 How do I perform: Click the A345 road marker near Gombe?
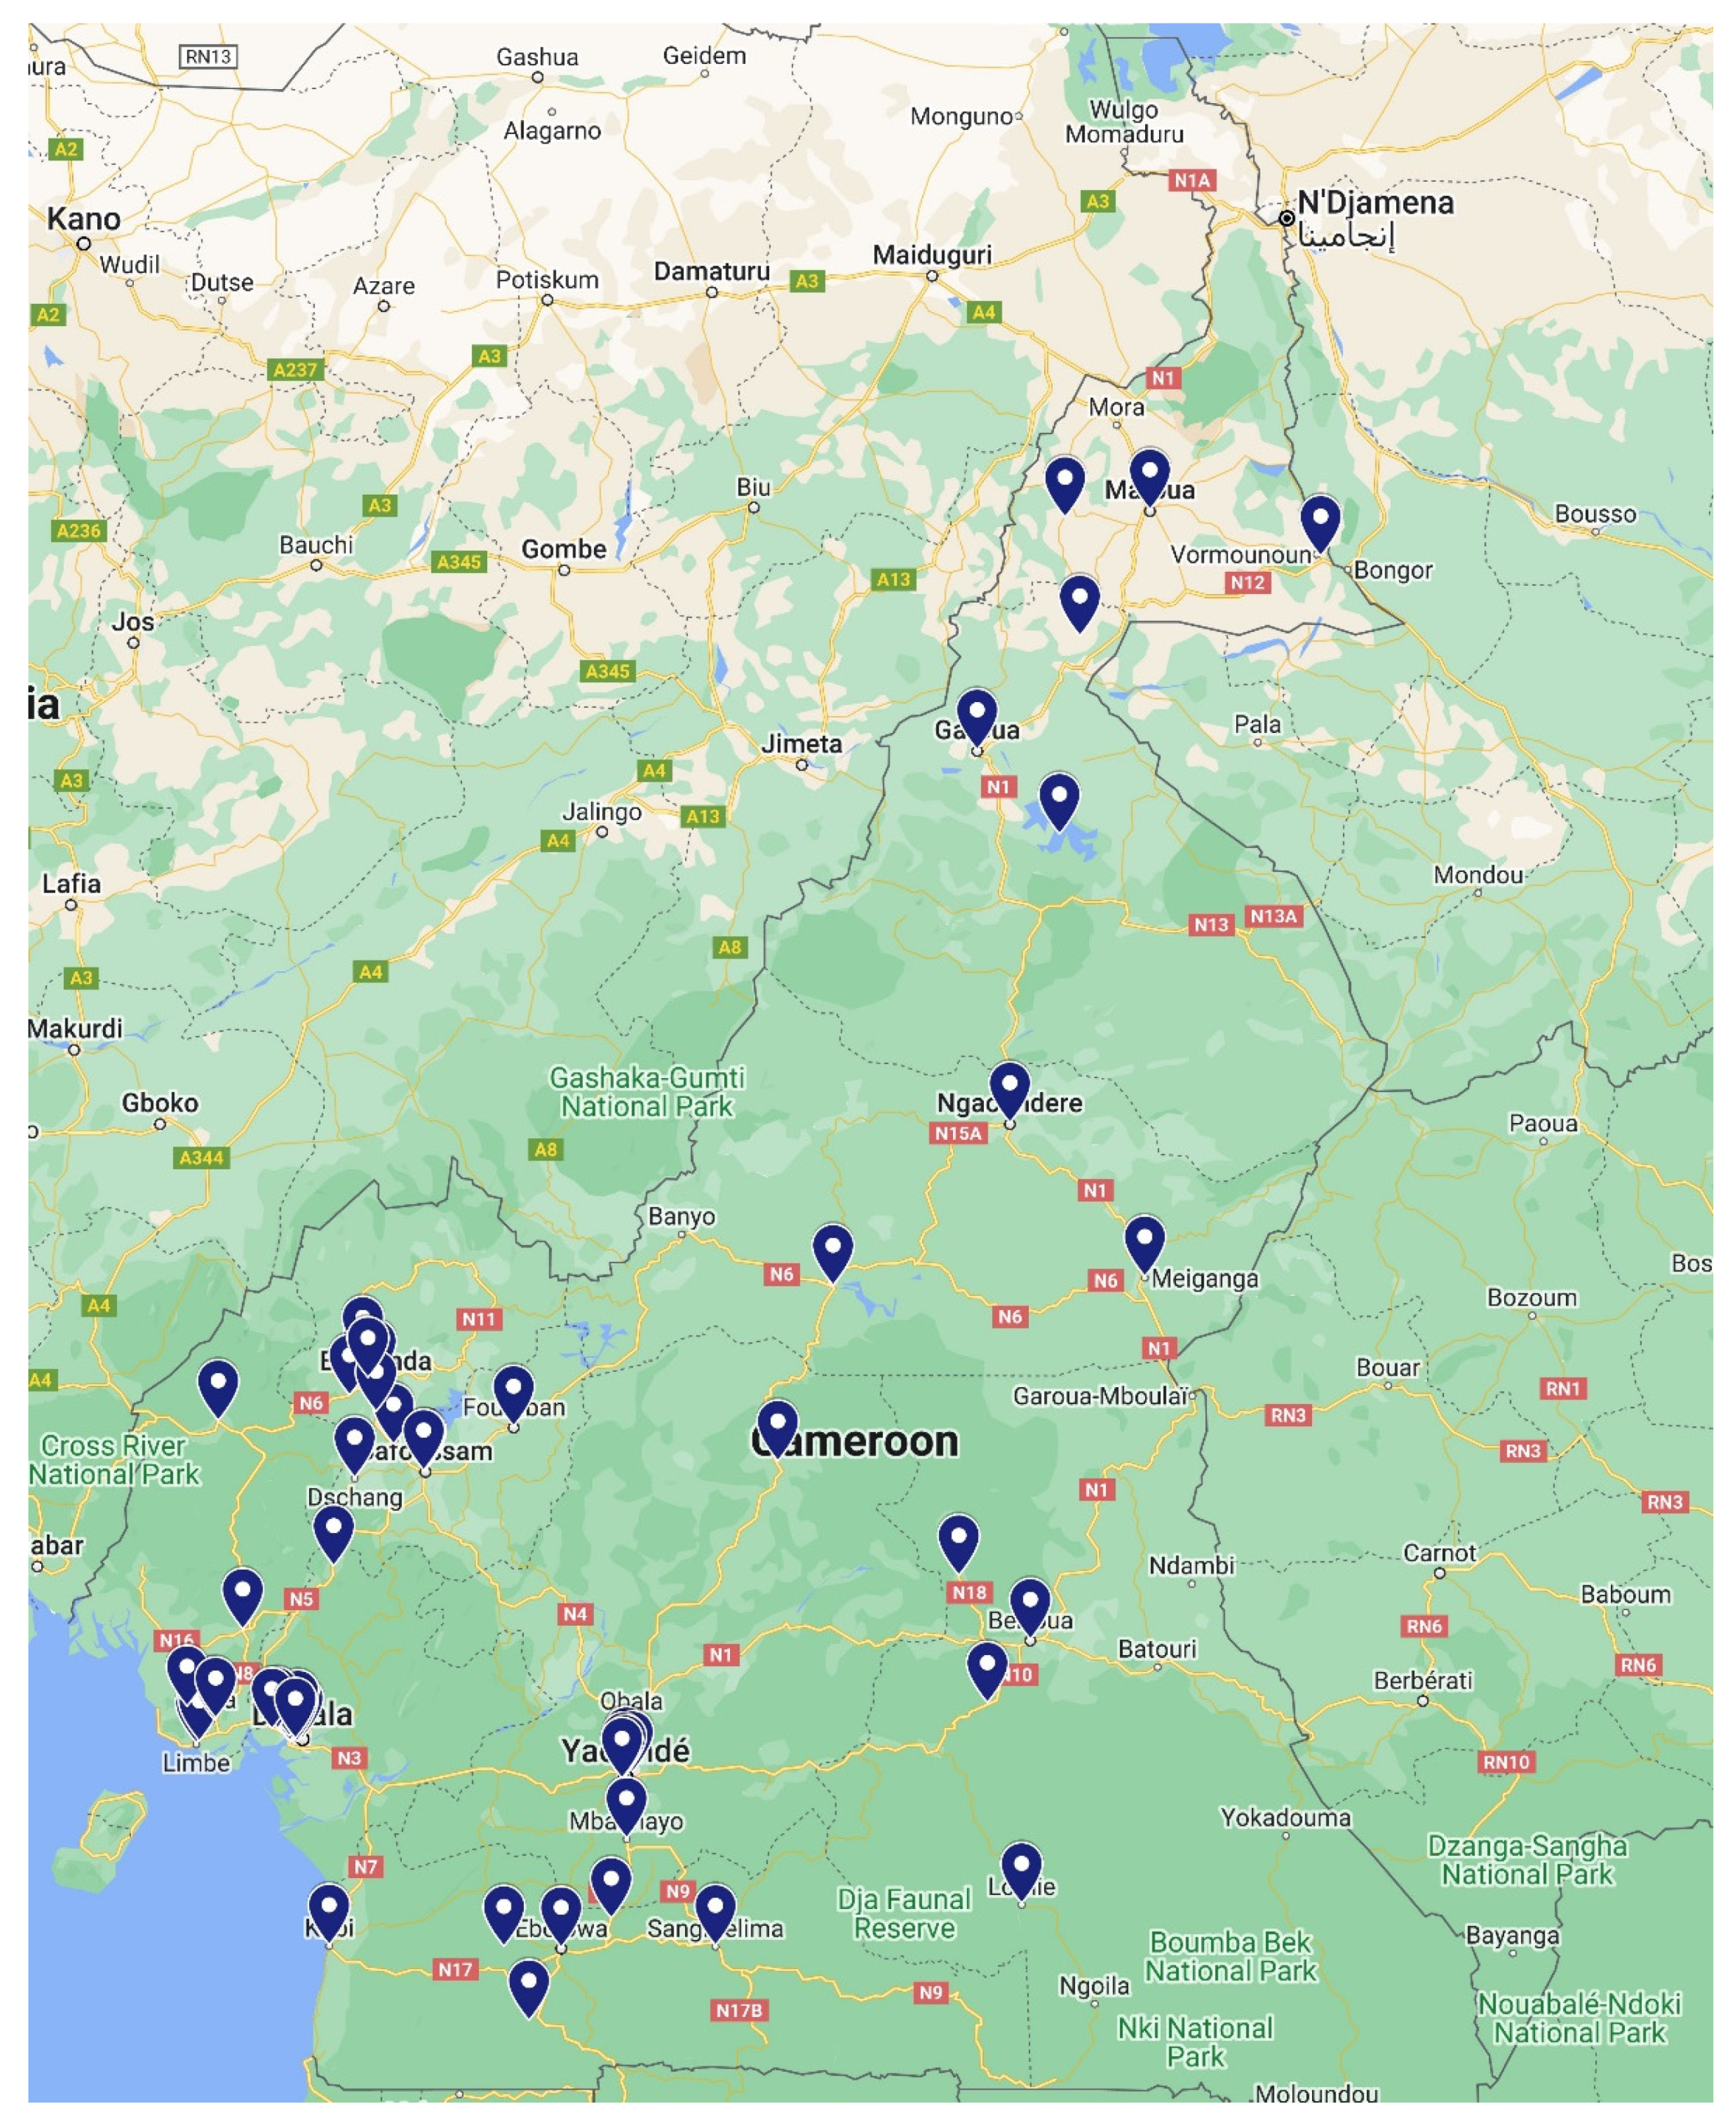[x=459, y=562]
